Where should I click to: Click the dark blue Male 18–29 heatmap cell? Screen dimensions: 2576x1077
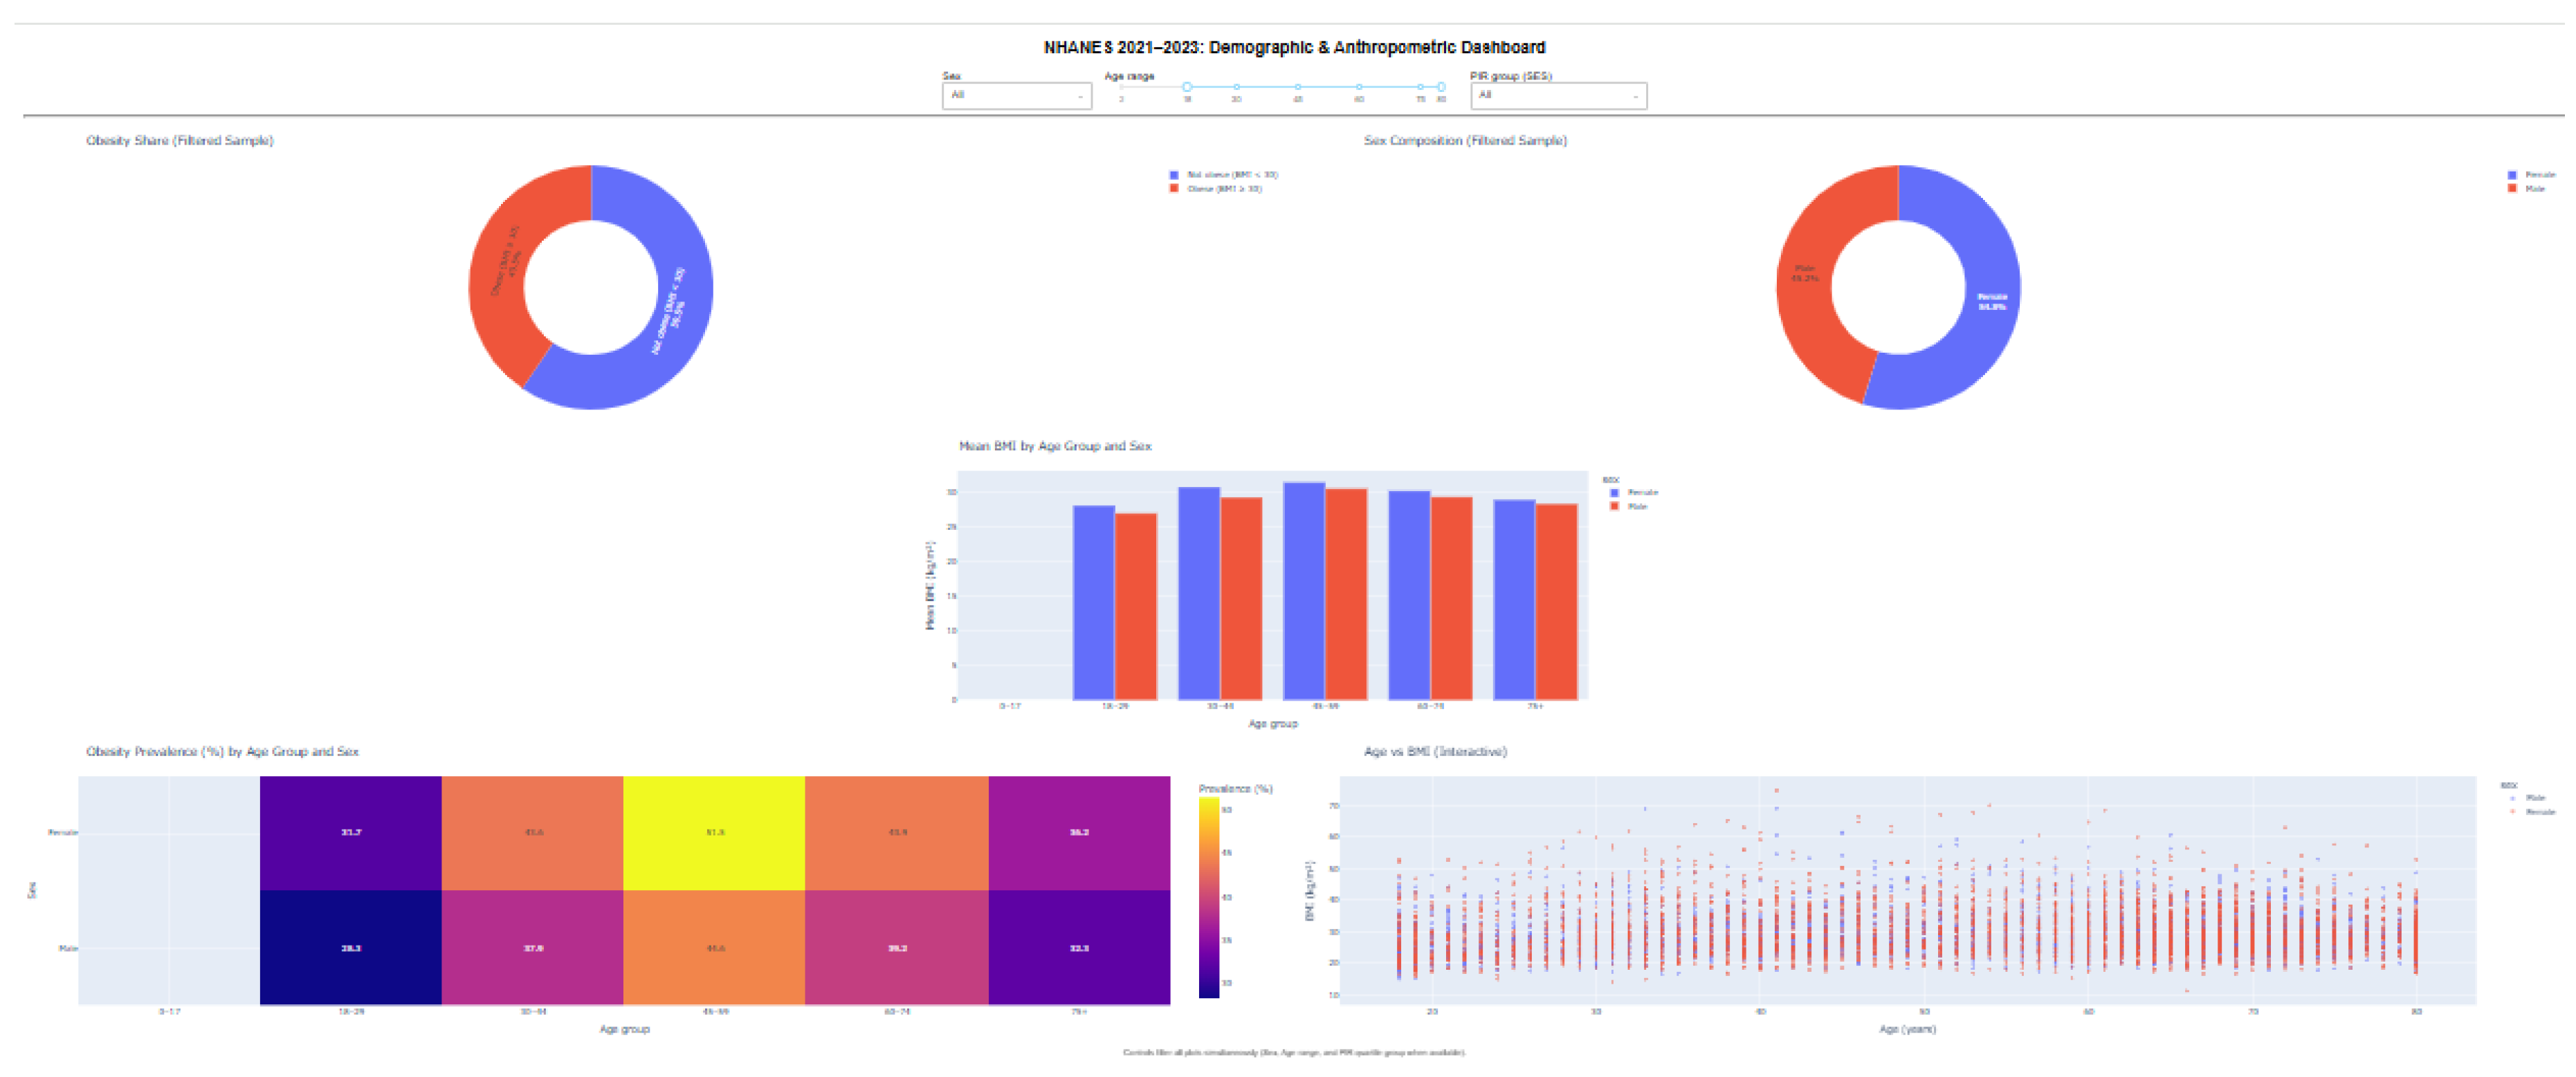click(350, 947)
